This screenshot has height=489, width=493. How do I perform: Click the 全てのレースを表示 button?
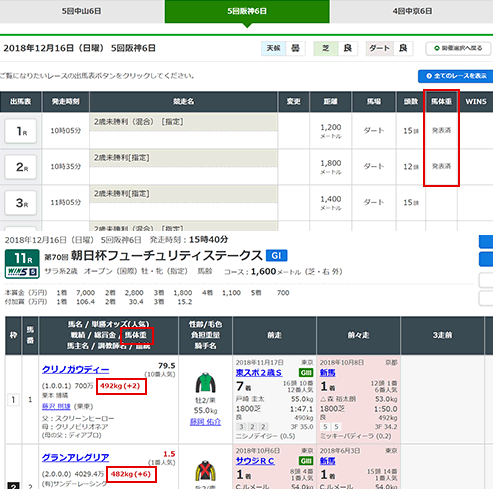tap(456, 76)
